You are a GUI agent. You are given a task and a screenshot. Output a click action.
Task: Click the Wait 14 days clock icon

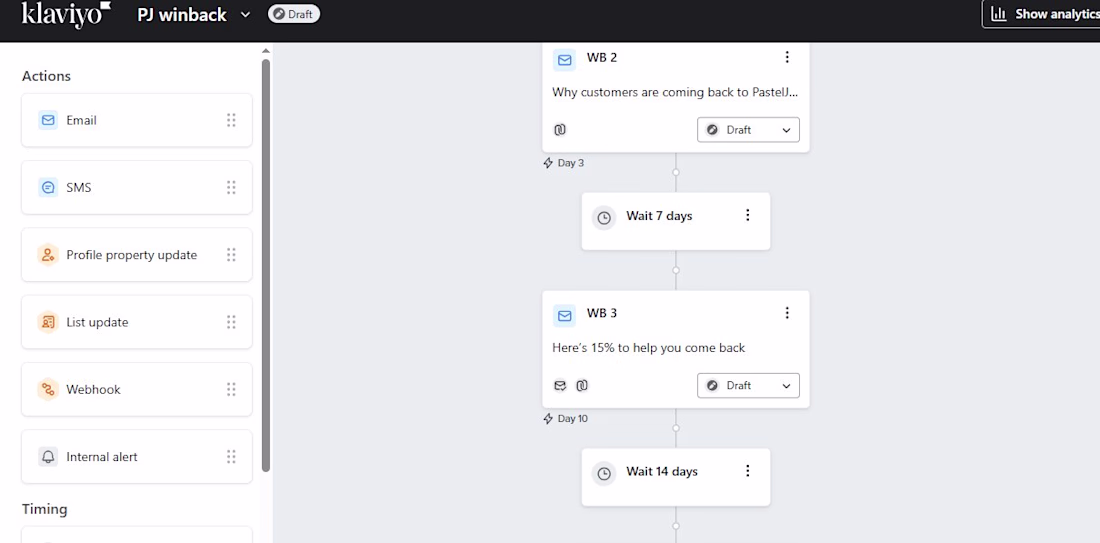click(x=604, y=473)
